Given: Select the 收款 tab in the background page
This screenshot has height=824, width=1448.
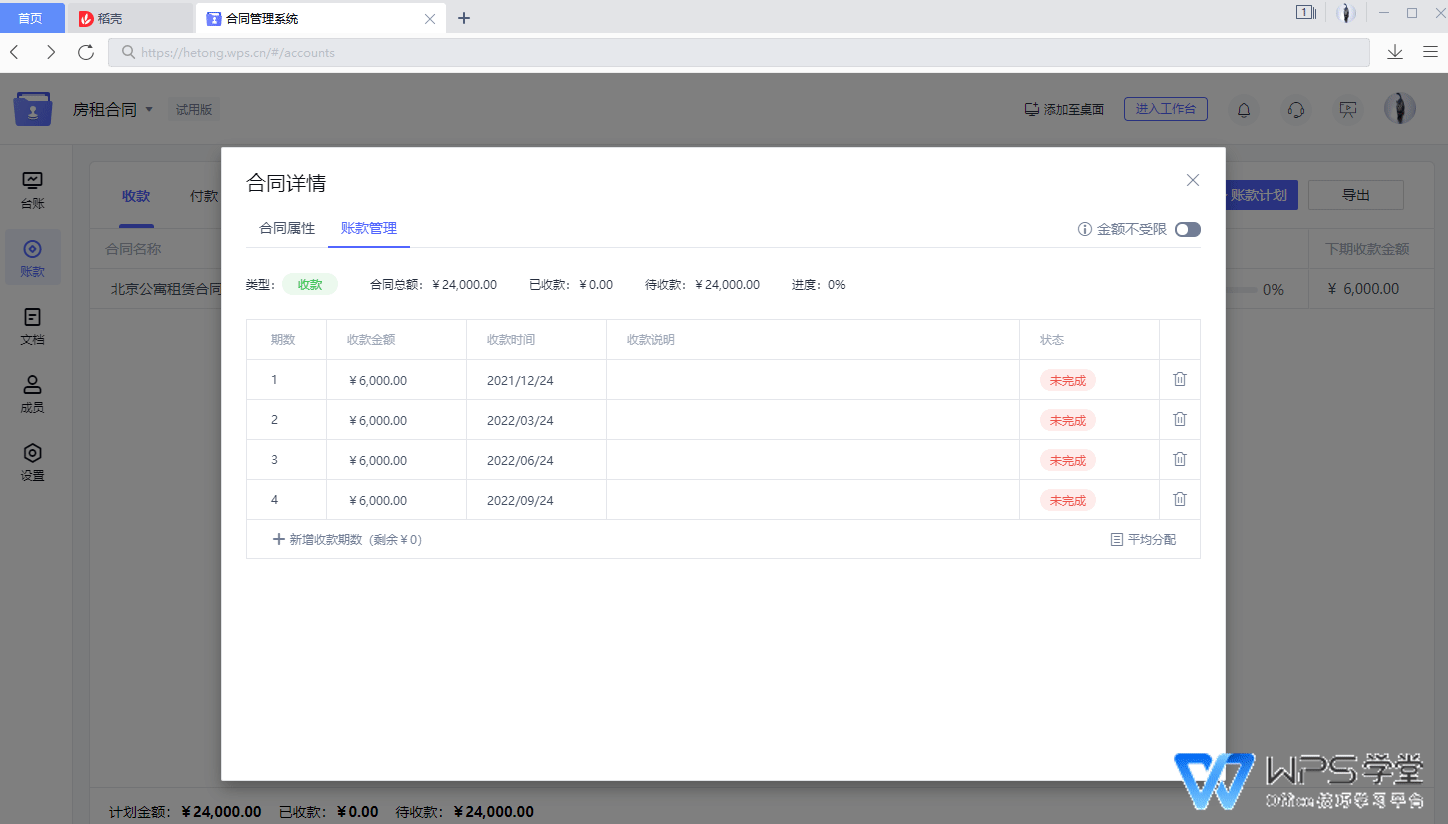Looking at the screenshot, I should pyautogui.click(x=136, y=196).
